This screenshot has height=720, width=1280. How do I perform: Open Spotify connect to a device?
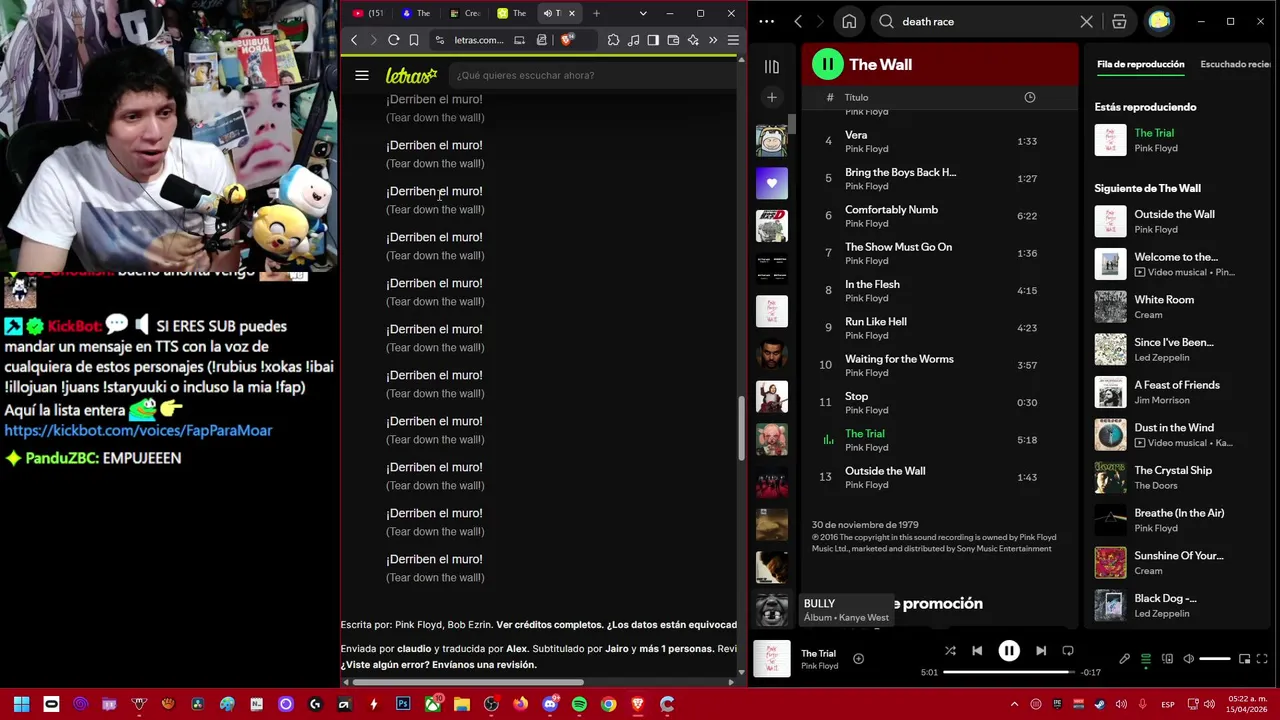pos(1167,659)
